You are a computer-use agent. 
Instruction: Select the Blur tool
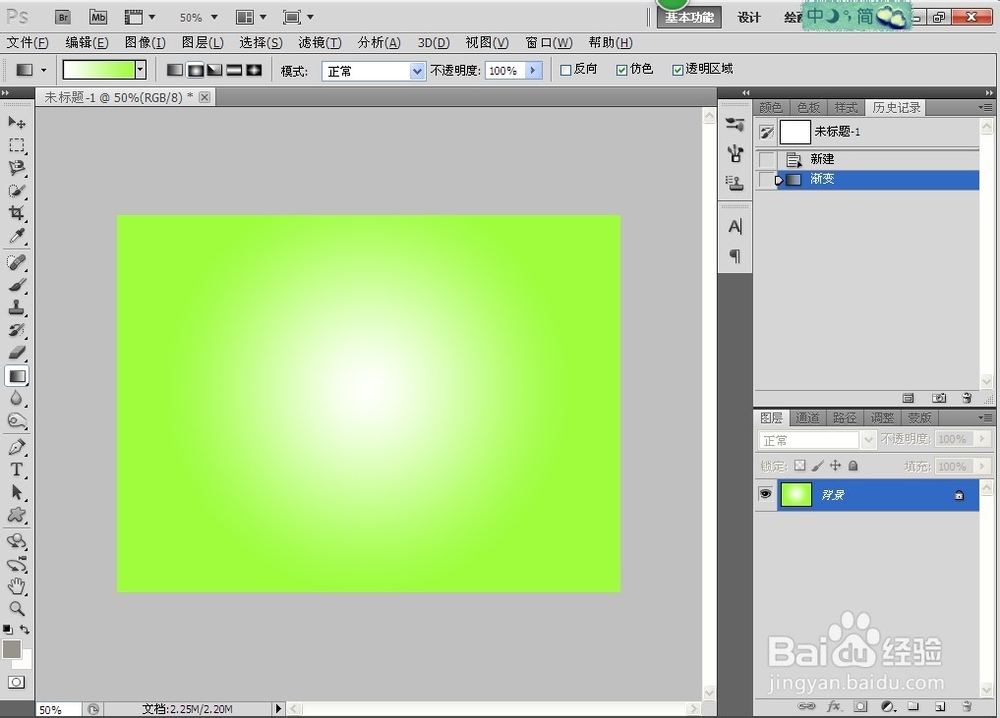click(17, 399)
